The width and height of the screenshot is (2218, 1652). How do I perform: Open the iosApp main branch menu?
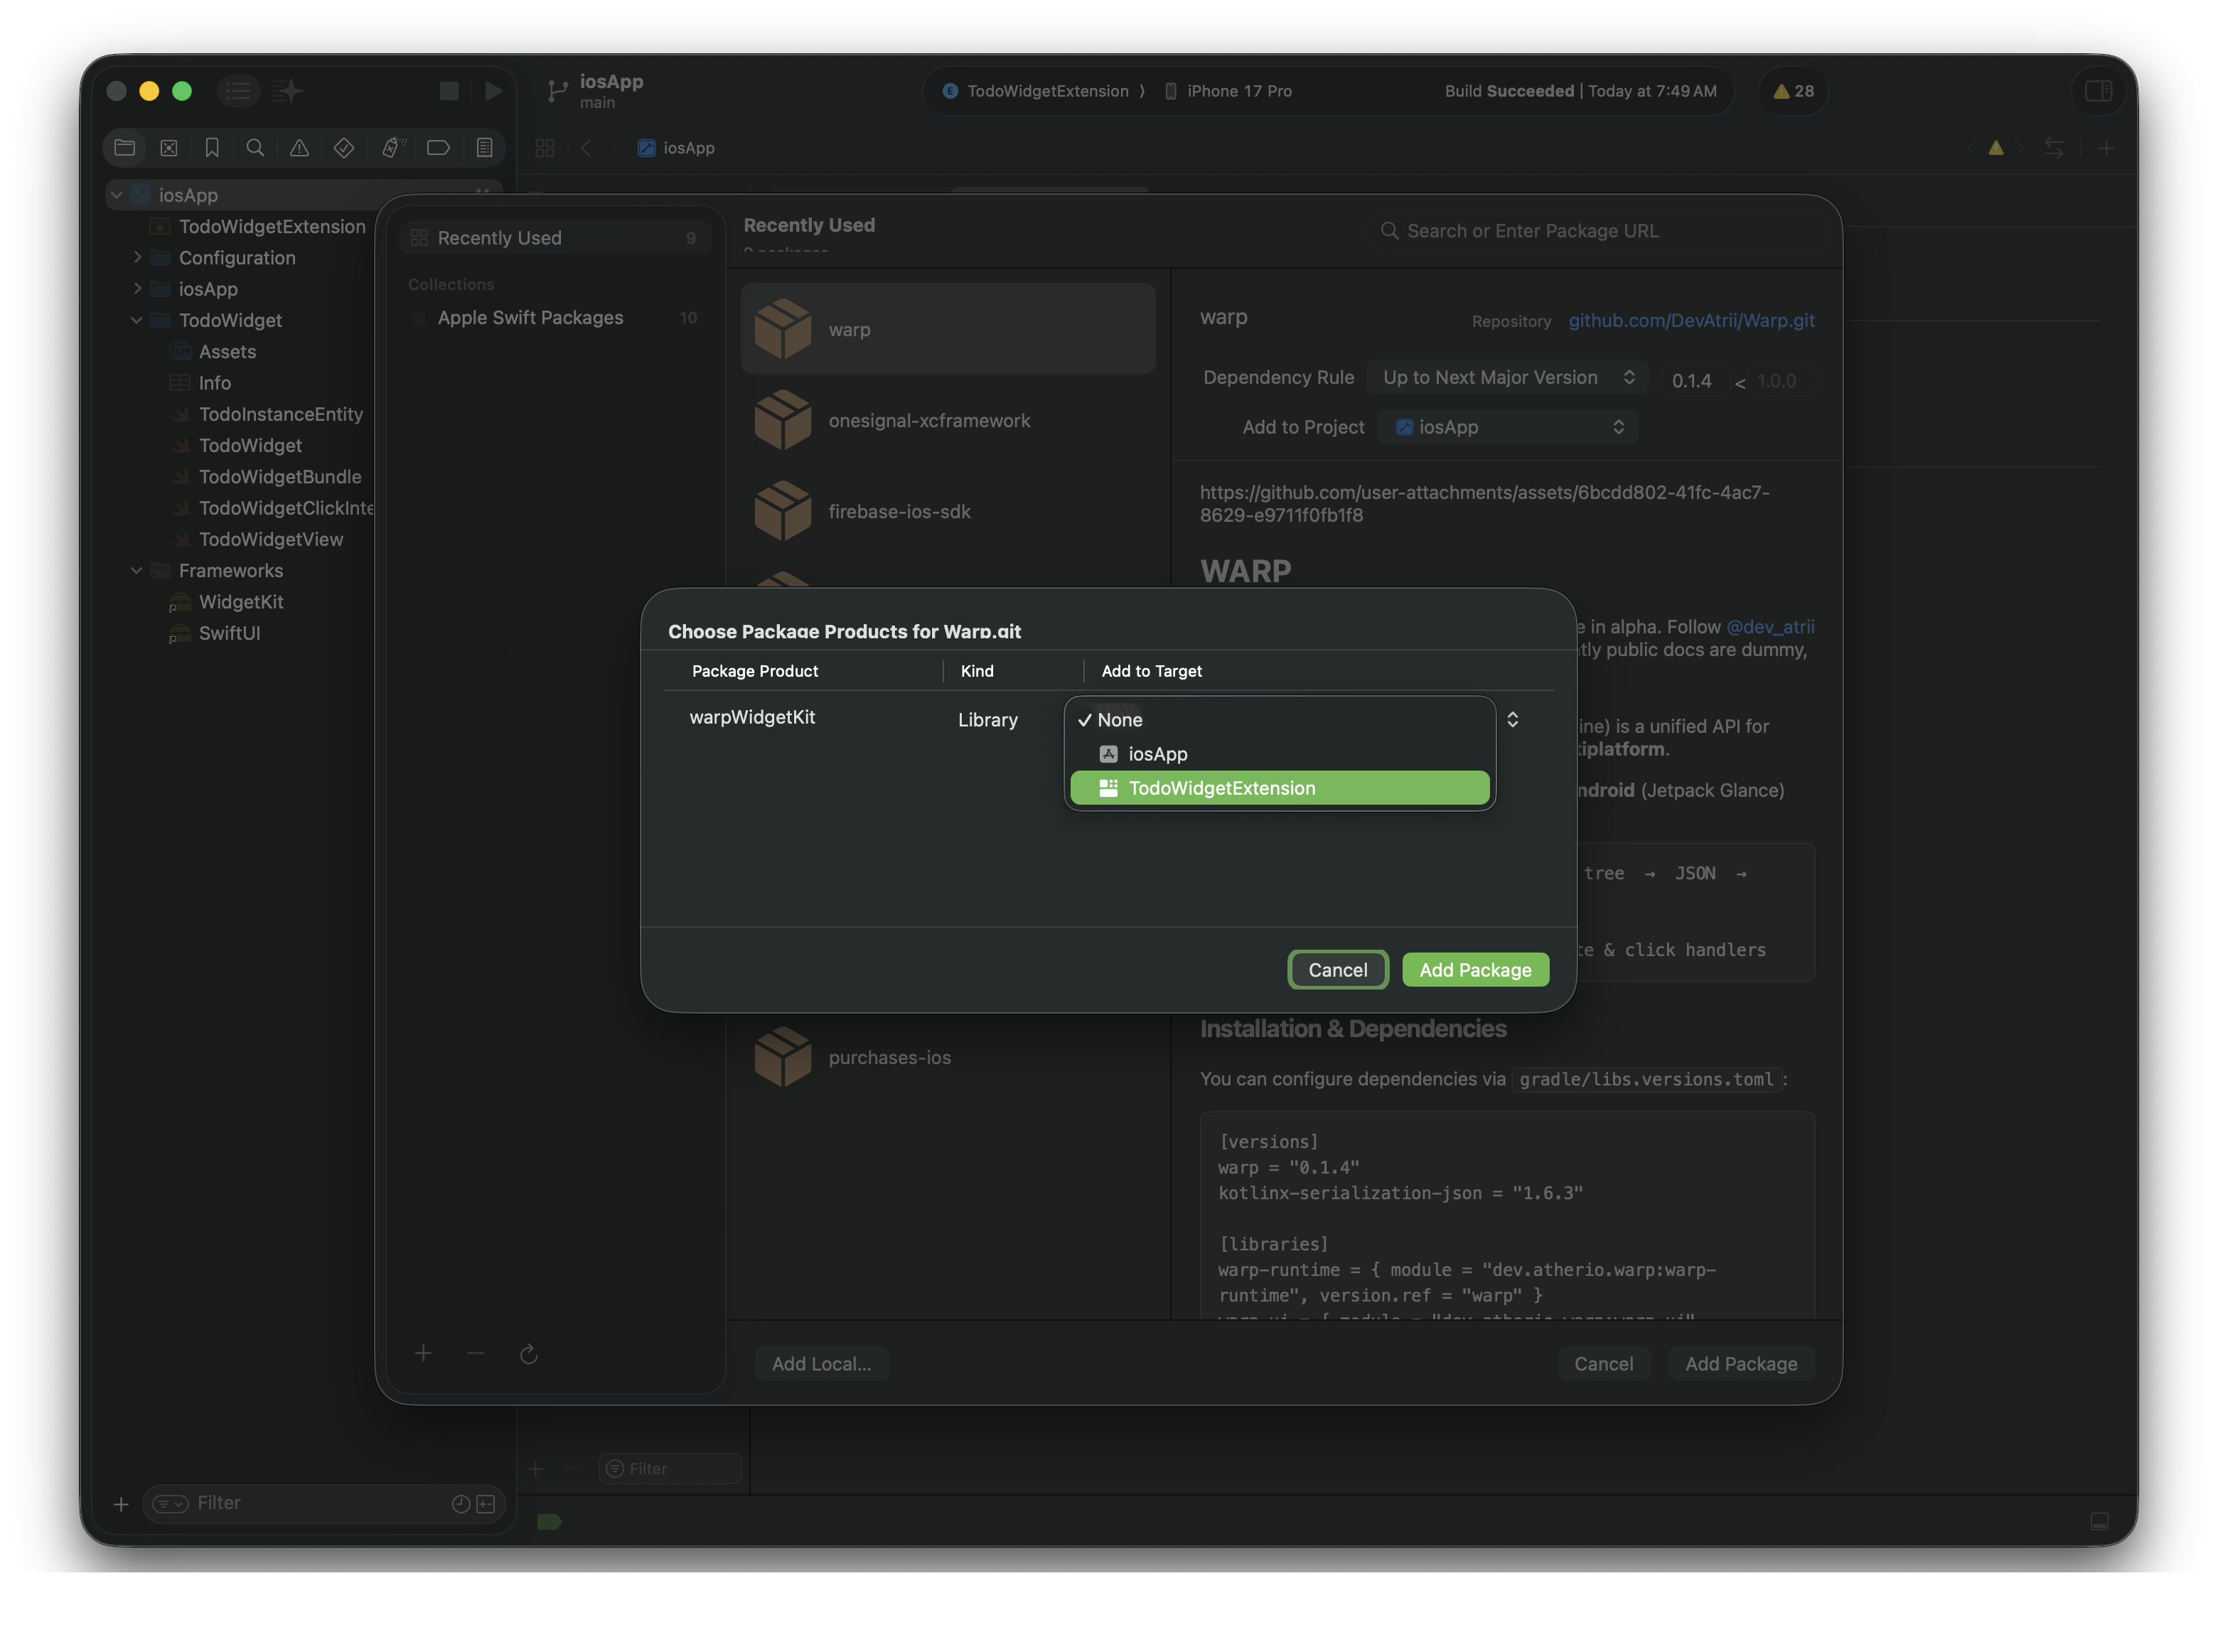click(596, 91)
